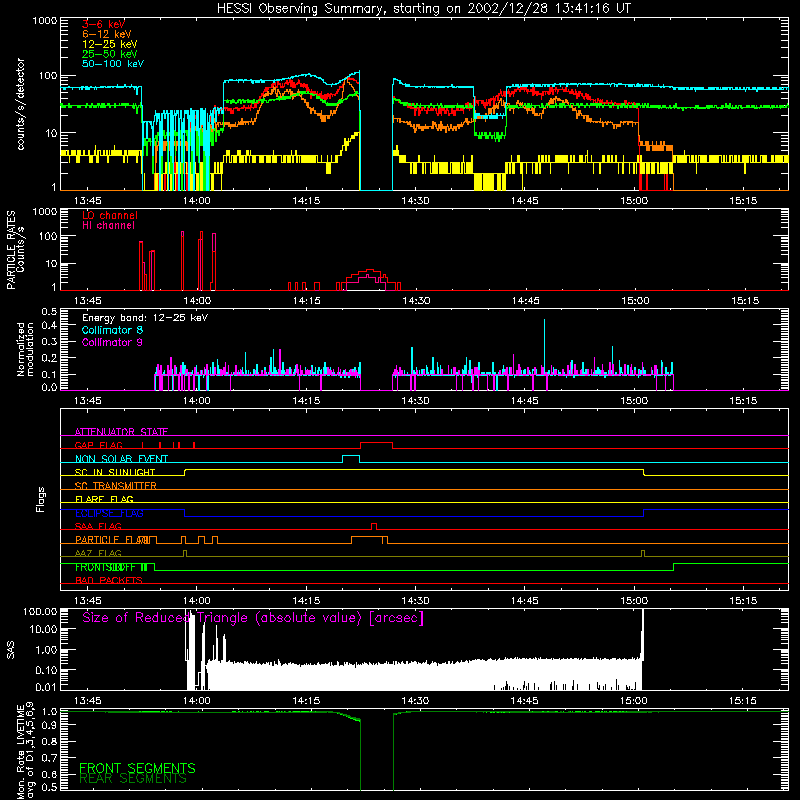Click the 15:15 tick under the SAS plot

(743, 701)
